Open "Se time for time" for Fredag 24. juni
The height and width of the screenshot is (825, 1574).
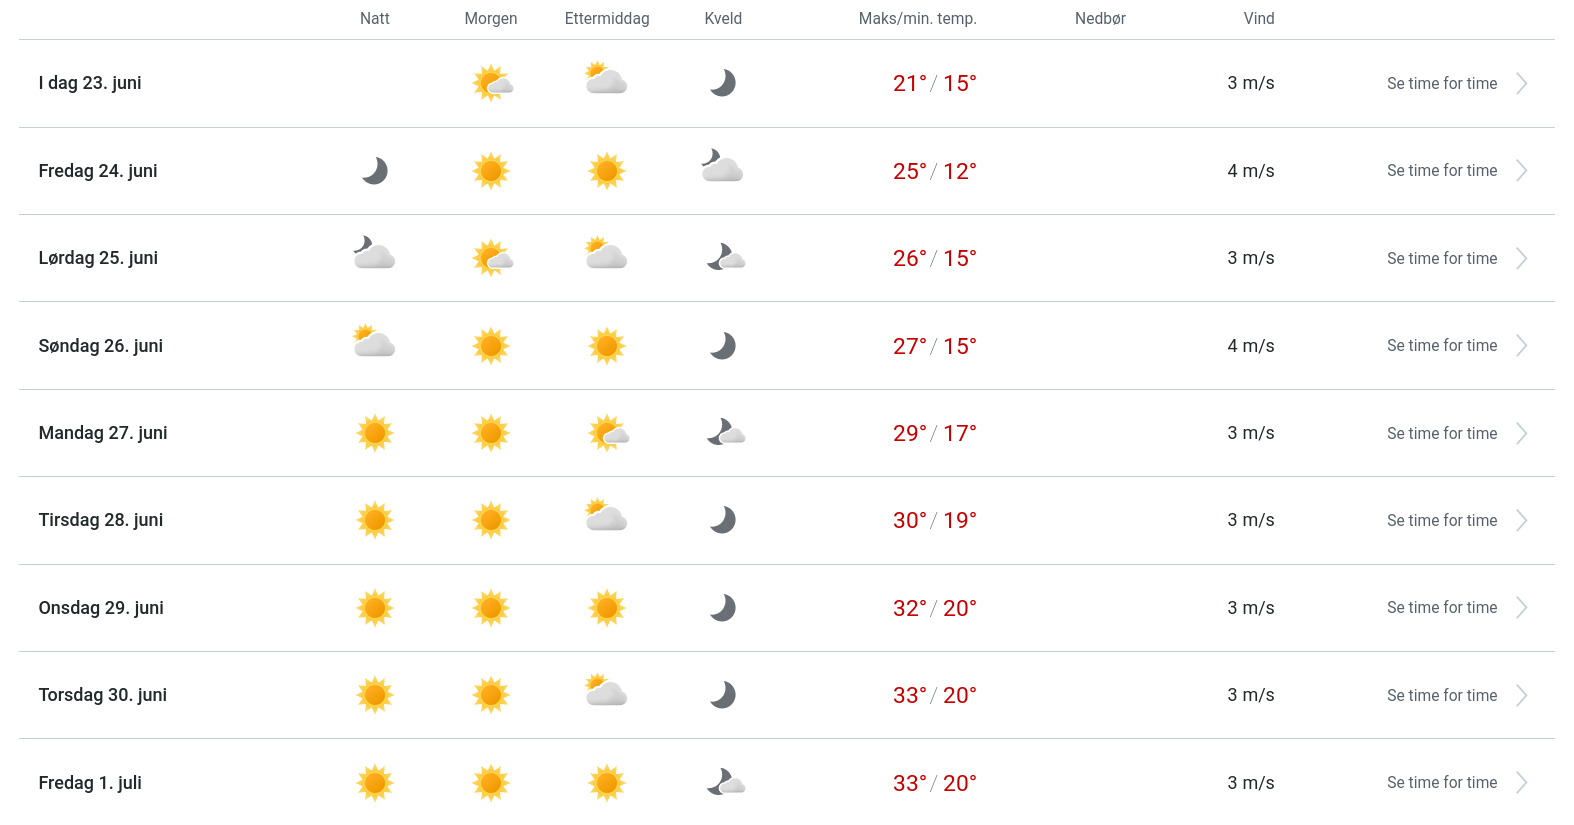1442,171
